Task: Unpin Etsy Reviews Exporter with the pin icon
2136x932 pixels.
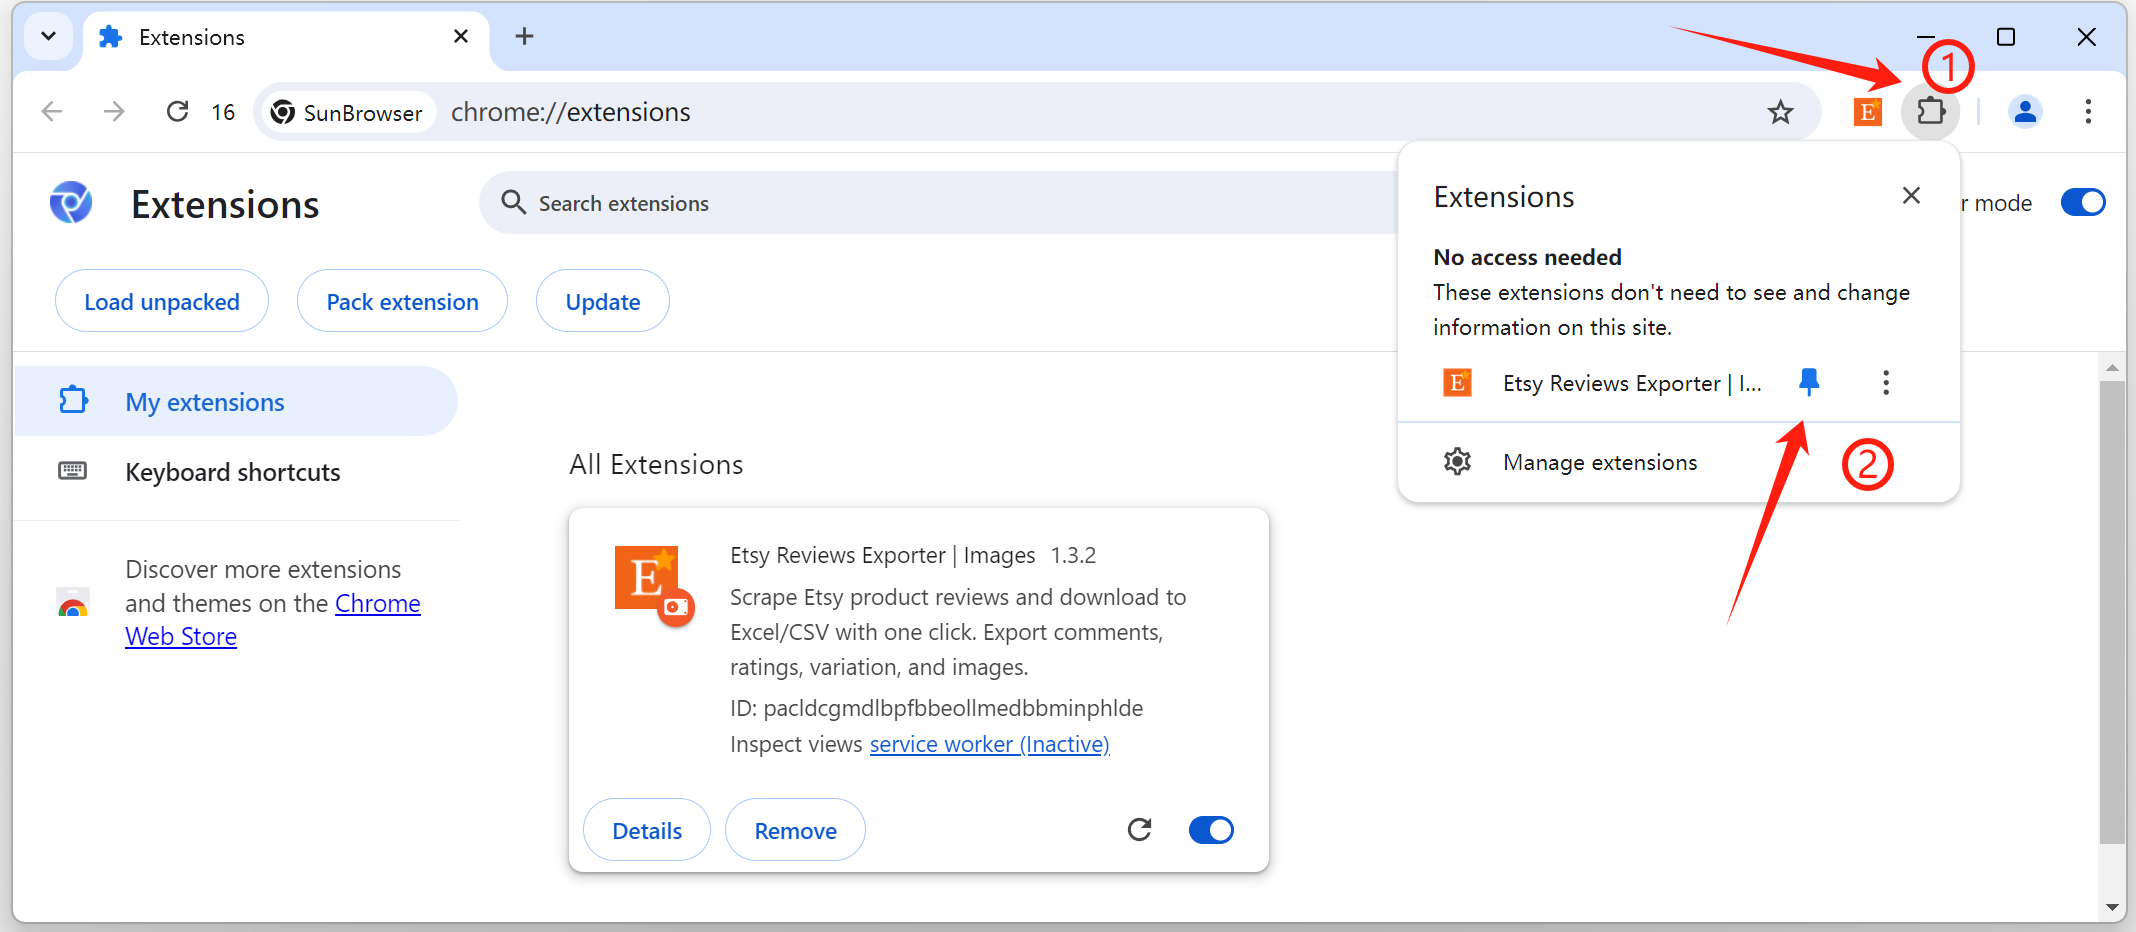Action: pos(1809,382)
